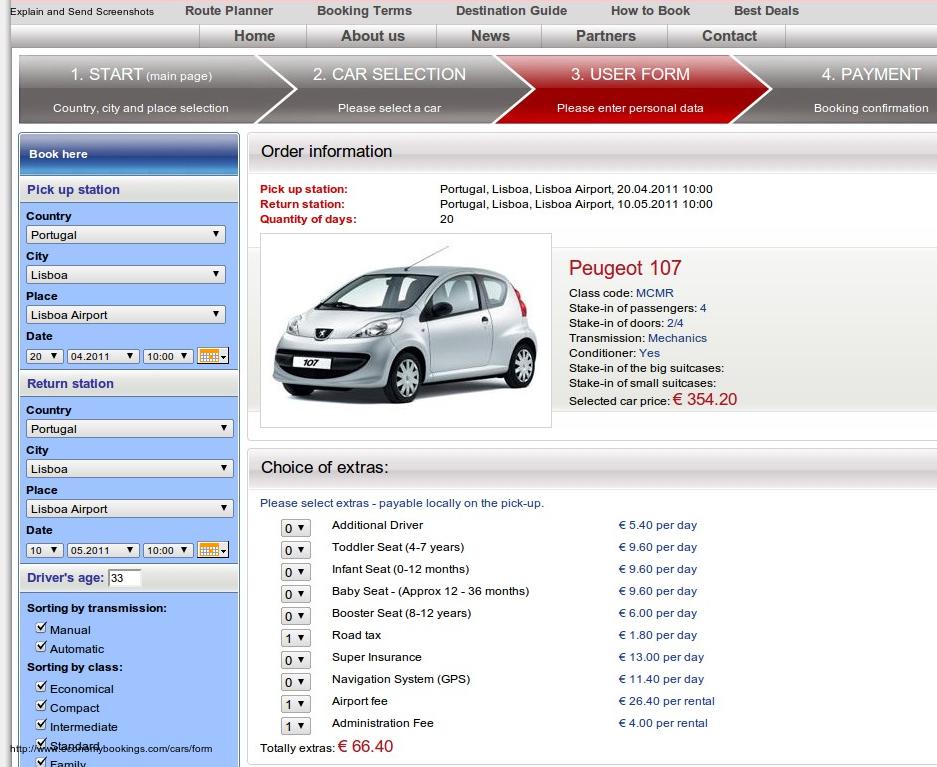Open the return station Country dropdown
This screenshot has width=937, height=767.
point(130,428)
